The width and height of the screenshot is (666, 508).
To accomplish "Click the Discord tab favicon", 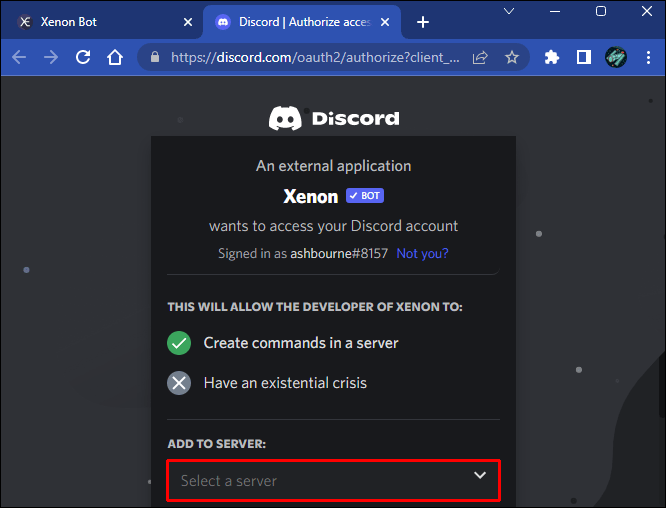I will pyautogui.click(x=223, y=22).
